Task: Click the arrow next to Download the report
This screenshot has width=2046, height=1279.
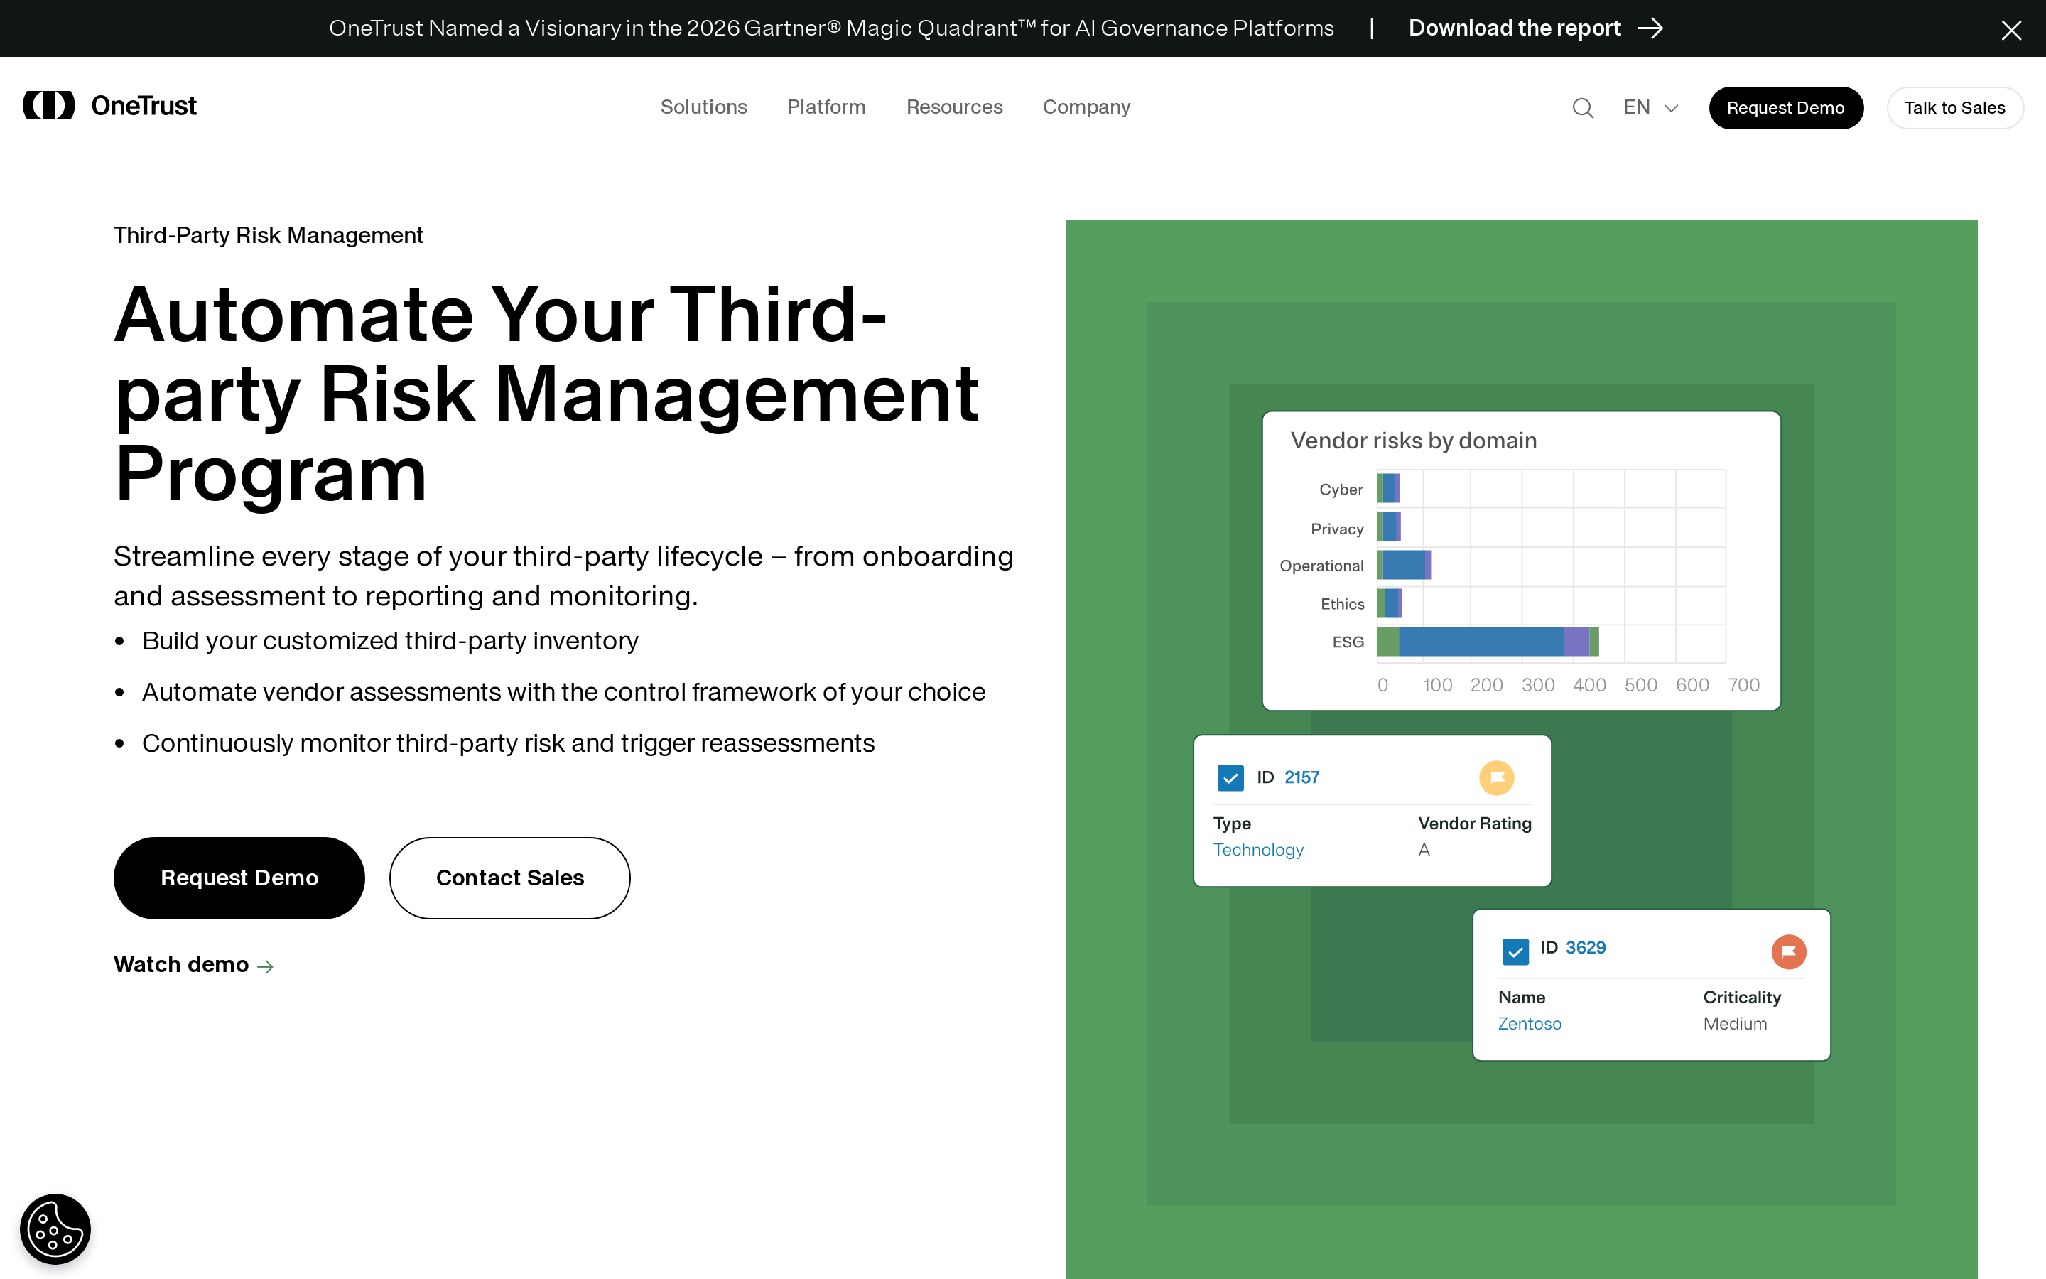Action: point(1651,28)
